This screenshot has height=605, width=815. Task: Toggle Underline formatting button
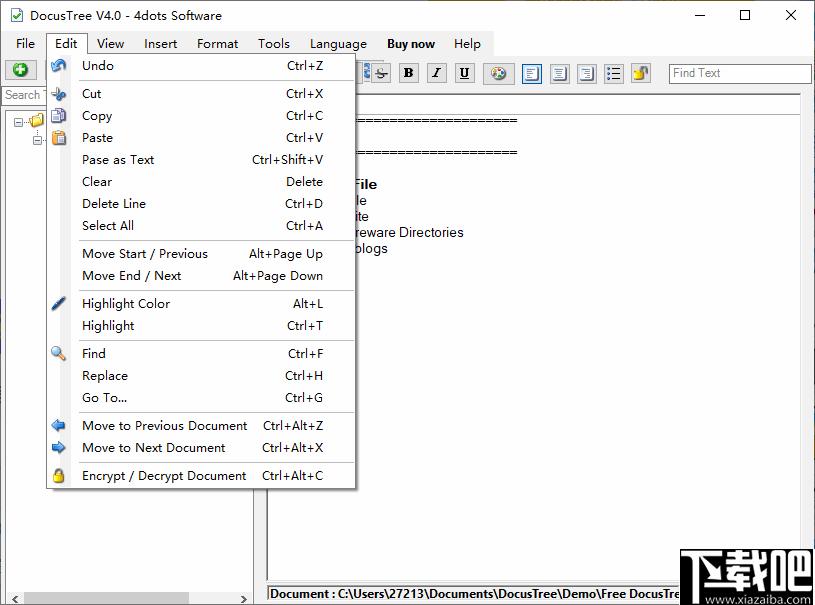[465, 73]
